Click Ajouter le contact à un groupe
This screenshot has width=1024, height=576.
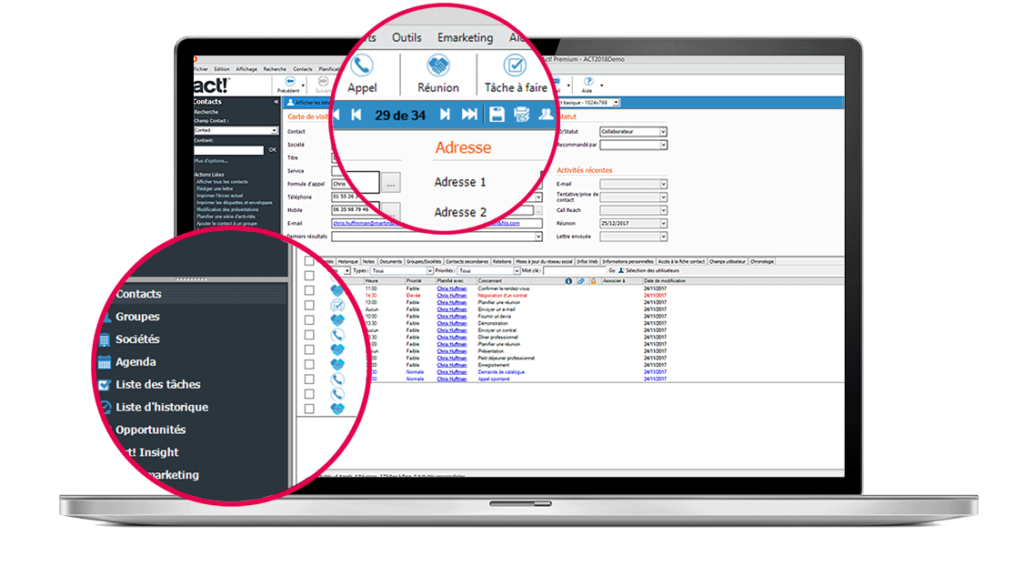[227, 223]
